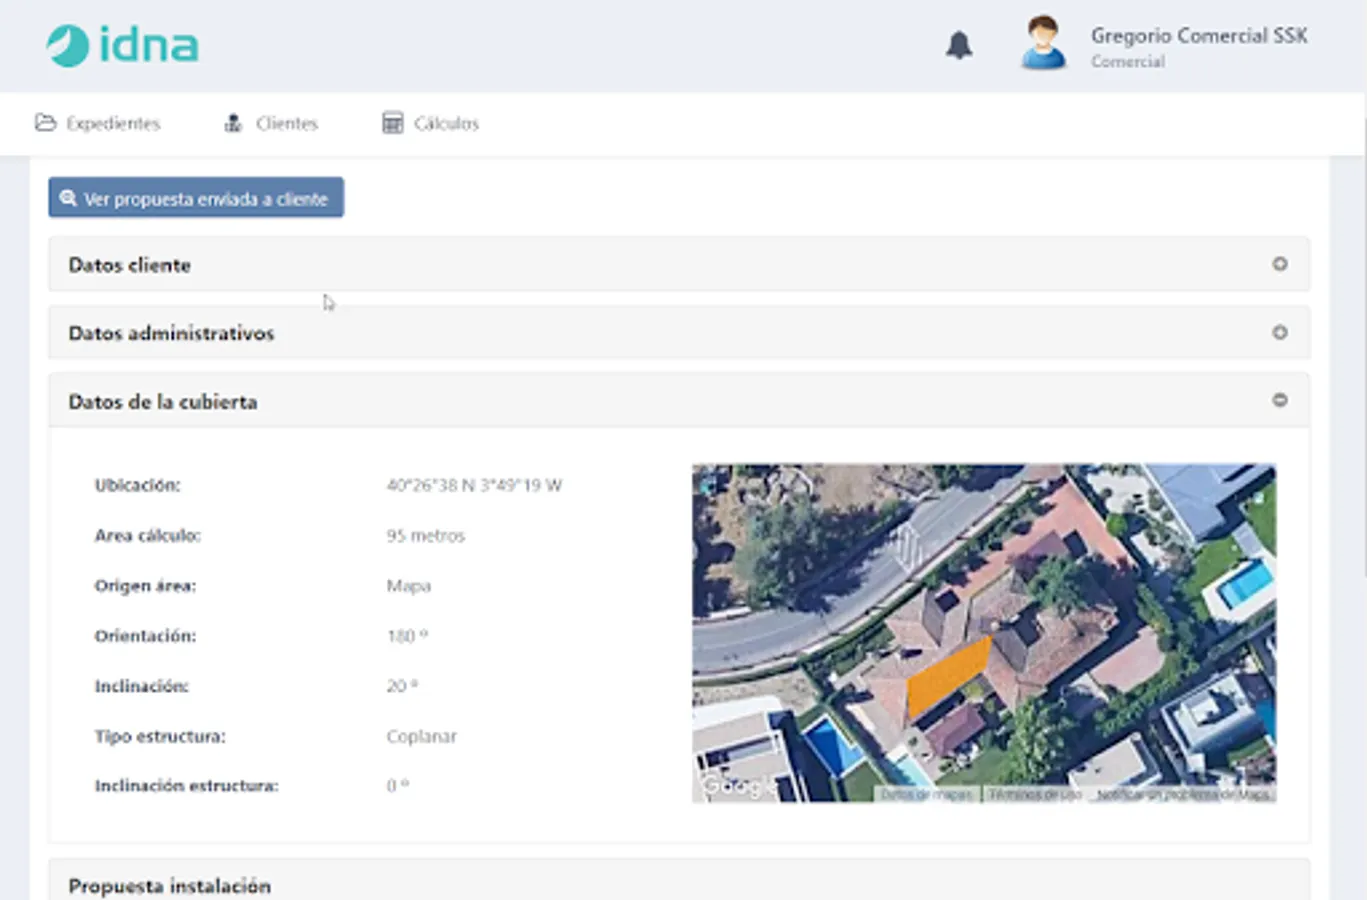
Task: Click the '20 º' inclination value
Action: 402,686
